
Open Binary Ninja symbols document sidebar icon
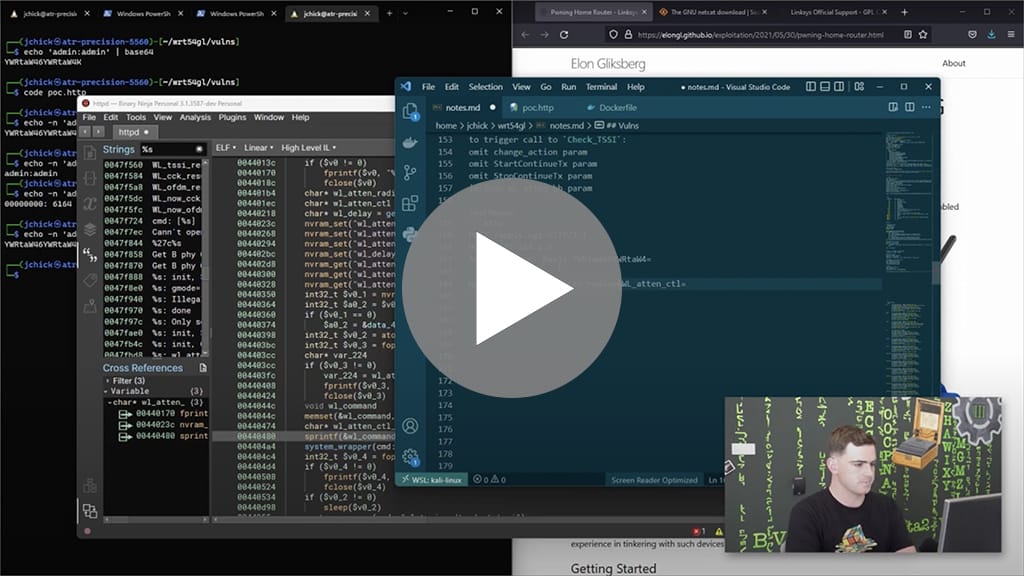click(x=90, y=153)
